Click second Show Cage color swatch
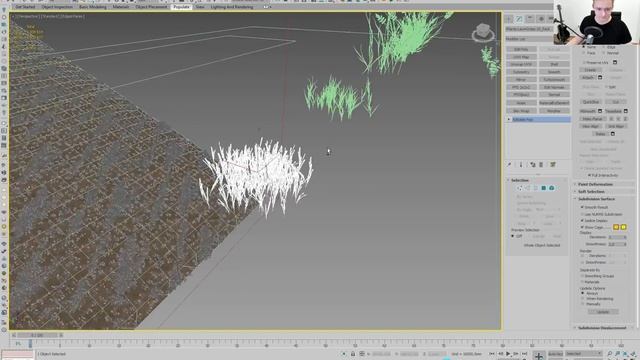The height and width of the screenshot is (360, 640). pyautogui.click(x=623, y=227)
